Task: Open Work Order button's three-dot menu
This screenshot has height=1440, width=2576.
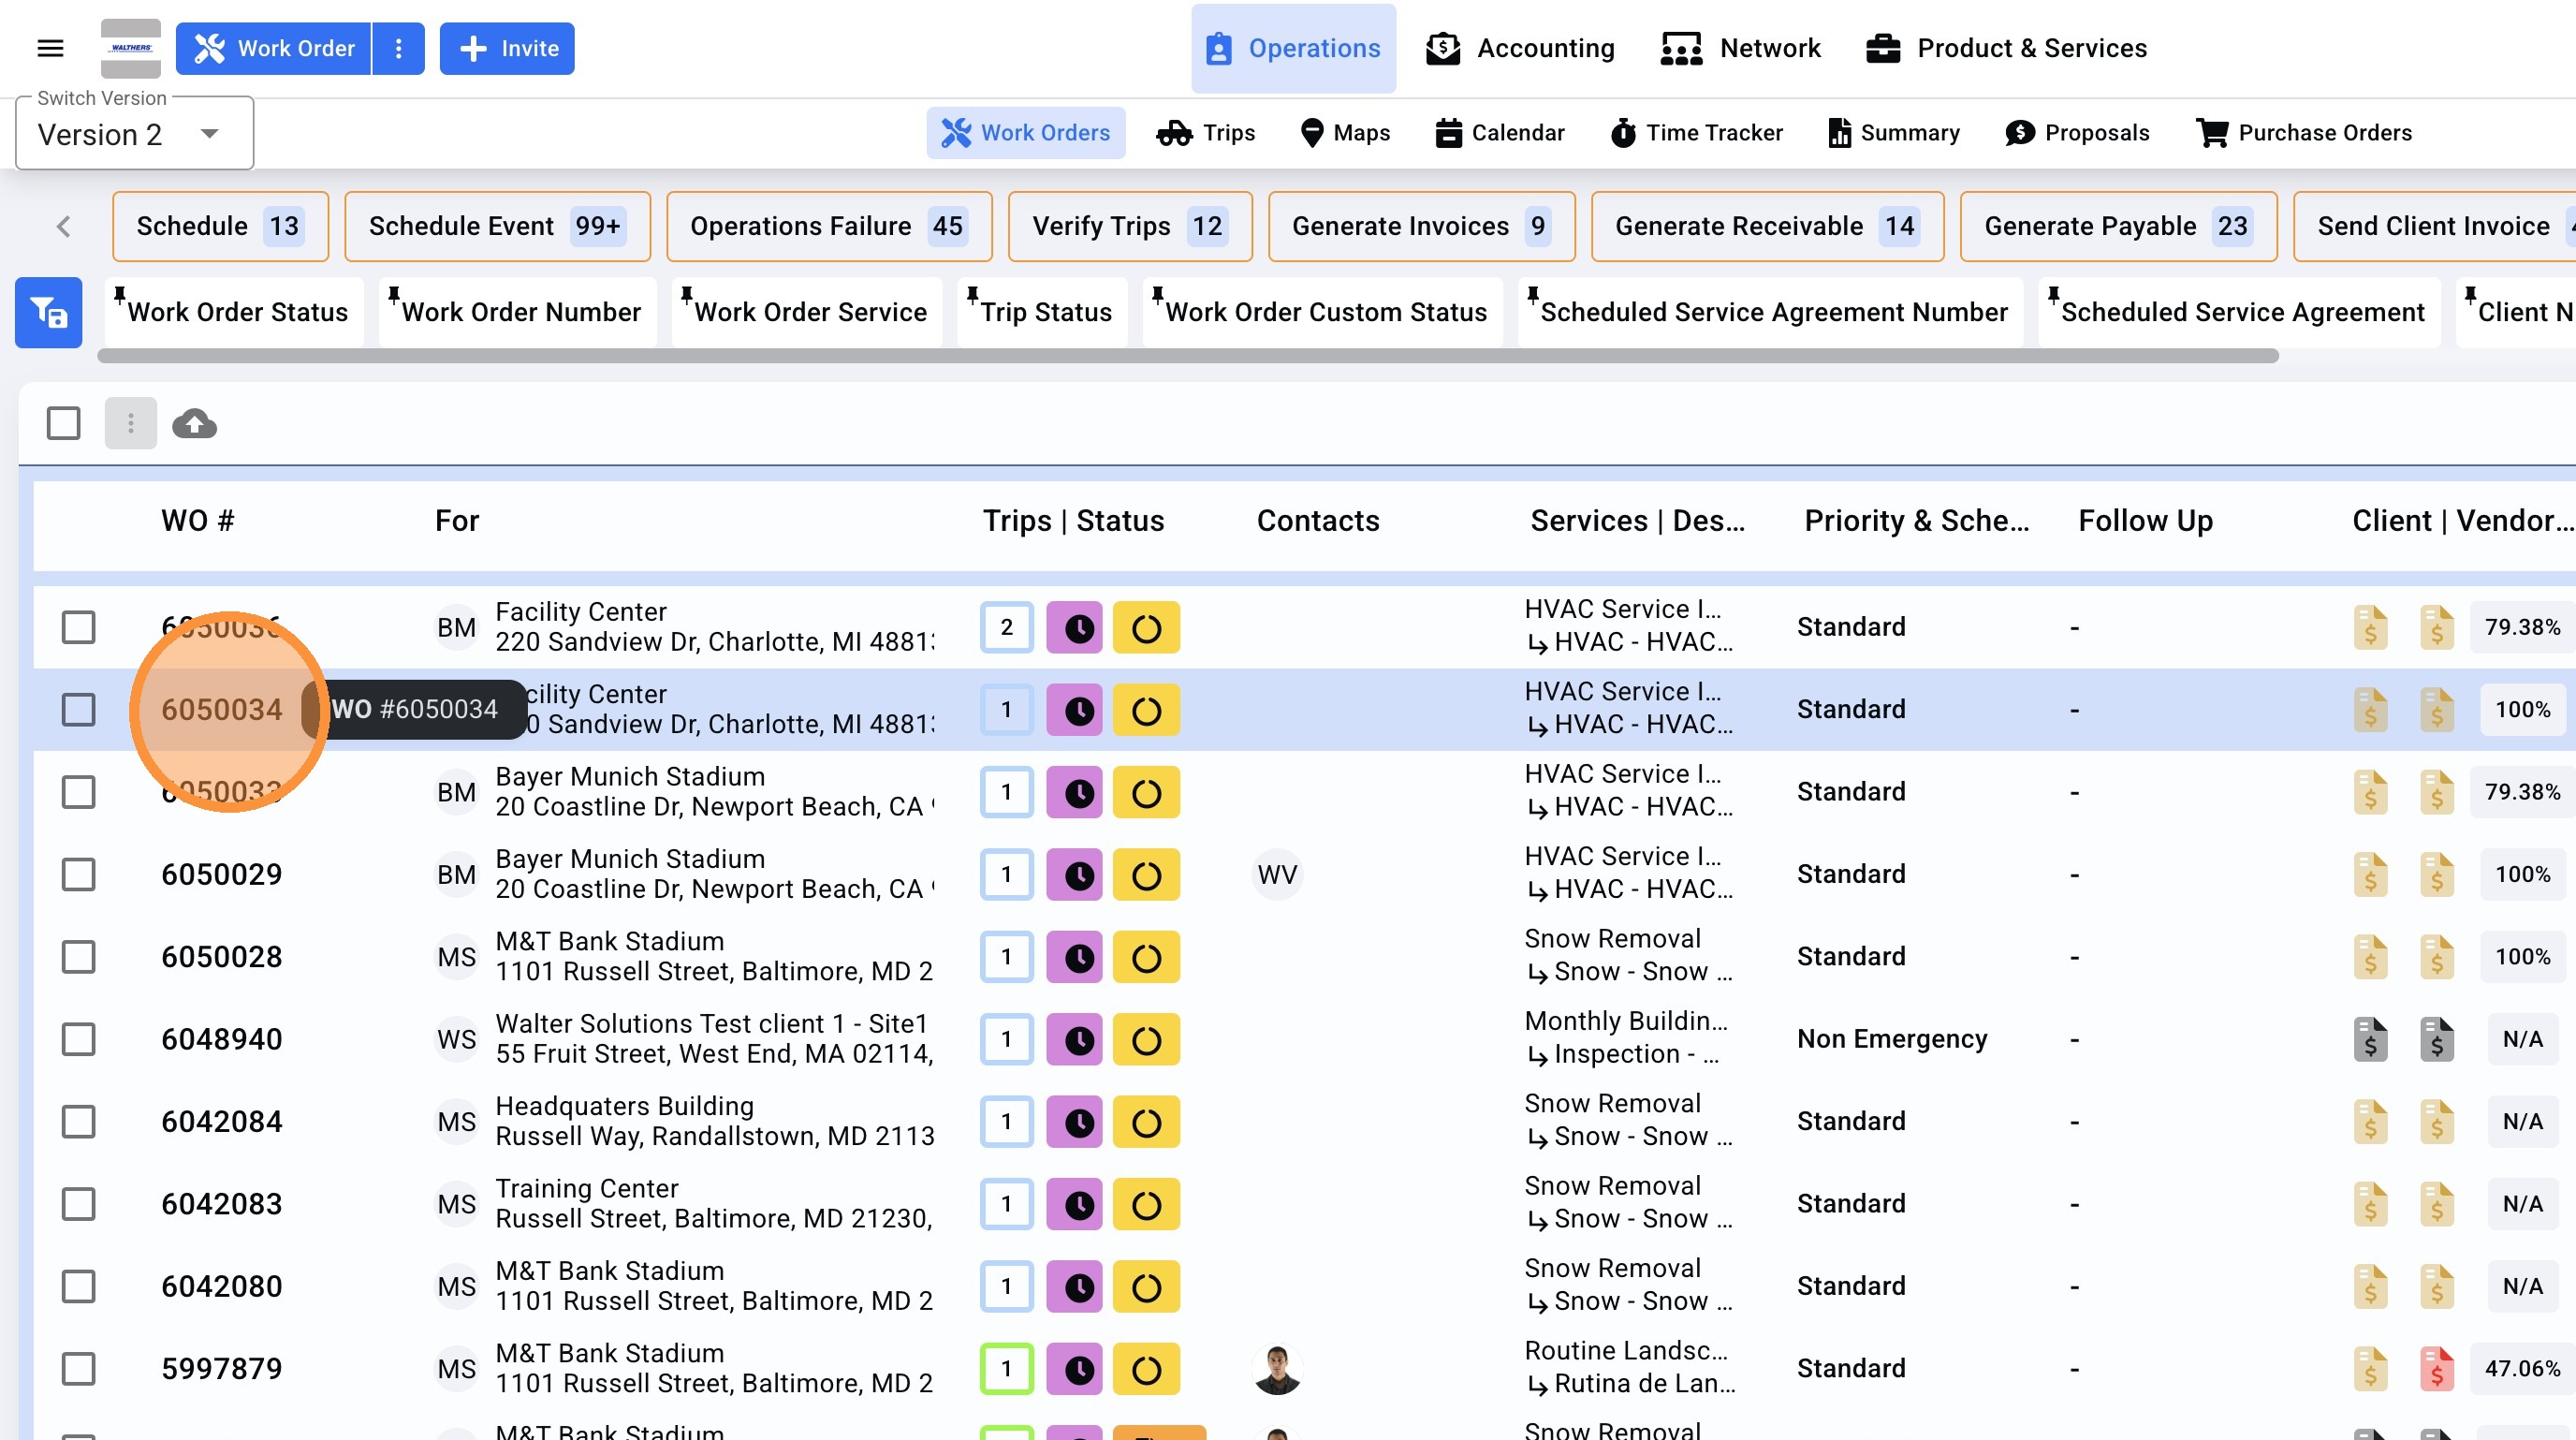Action: tap(398, 48)
